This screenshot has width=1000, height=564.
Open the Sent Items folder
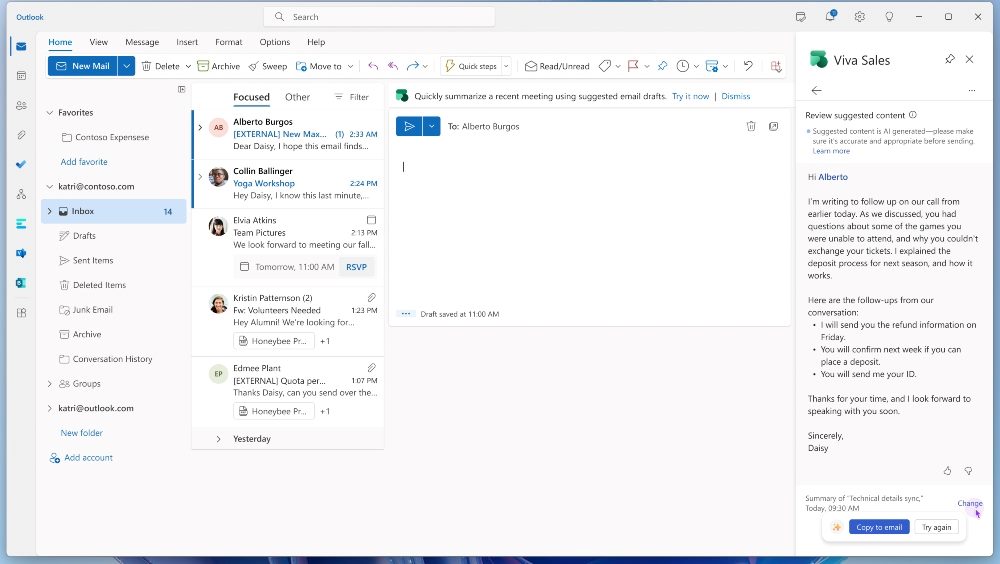pos(93,260)
